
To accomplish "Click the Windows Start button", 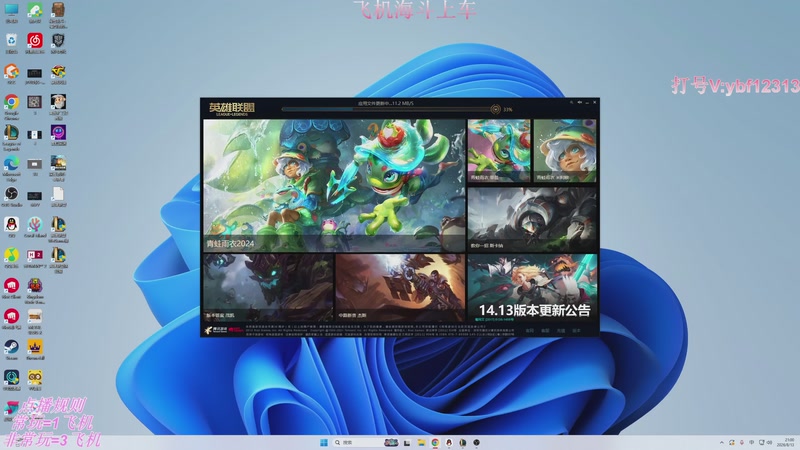I will tap(323, 442).
